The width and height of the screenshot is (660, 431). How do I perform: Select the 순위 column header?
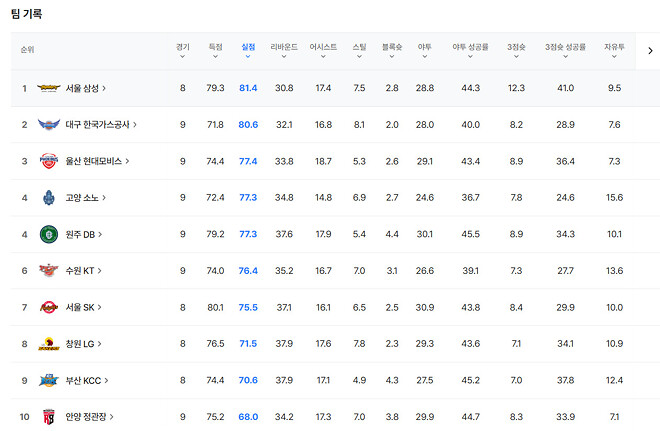[27, 50]
